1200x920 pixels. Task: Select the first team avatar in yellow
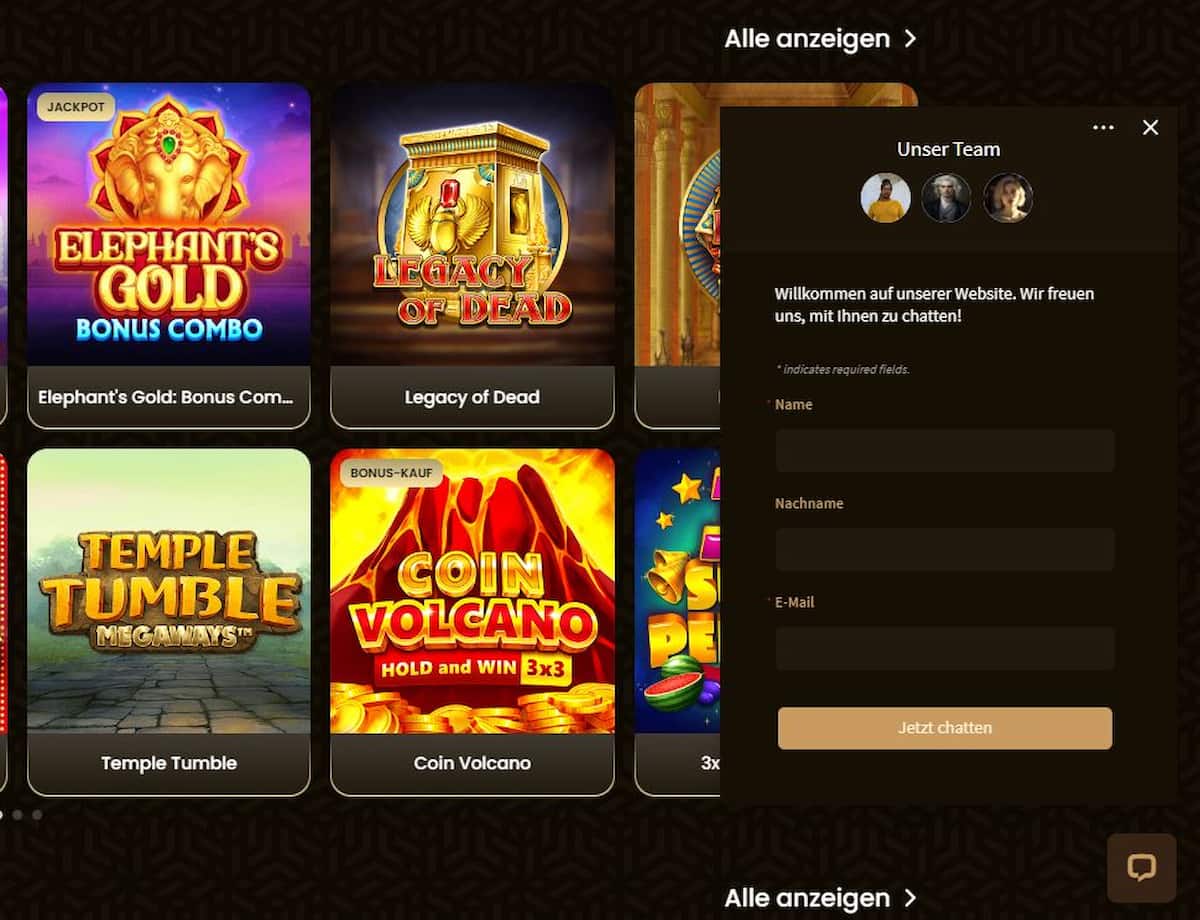click(886, 198)
